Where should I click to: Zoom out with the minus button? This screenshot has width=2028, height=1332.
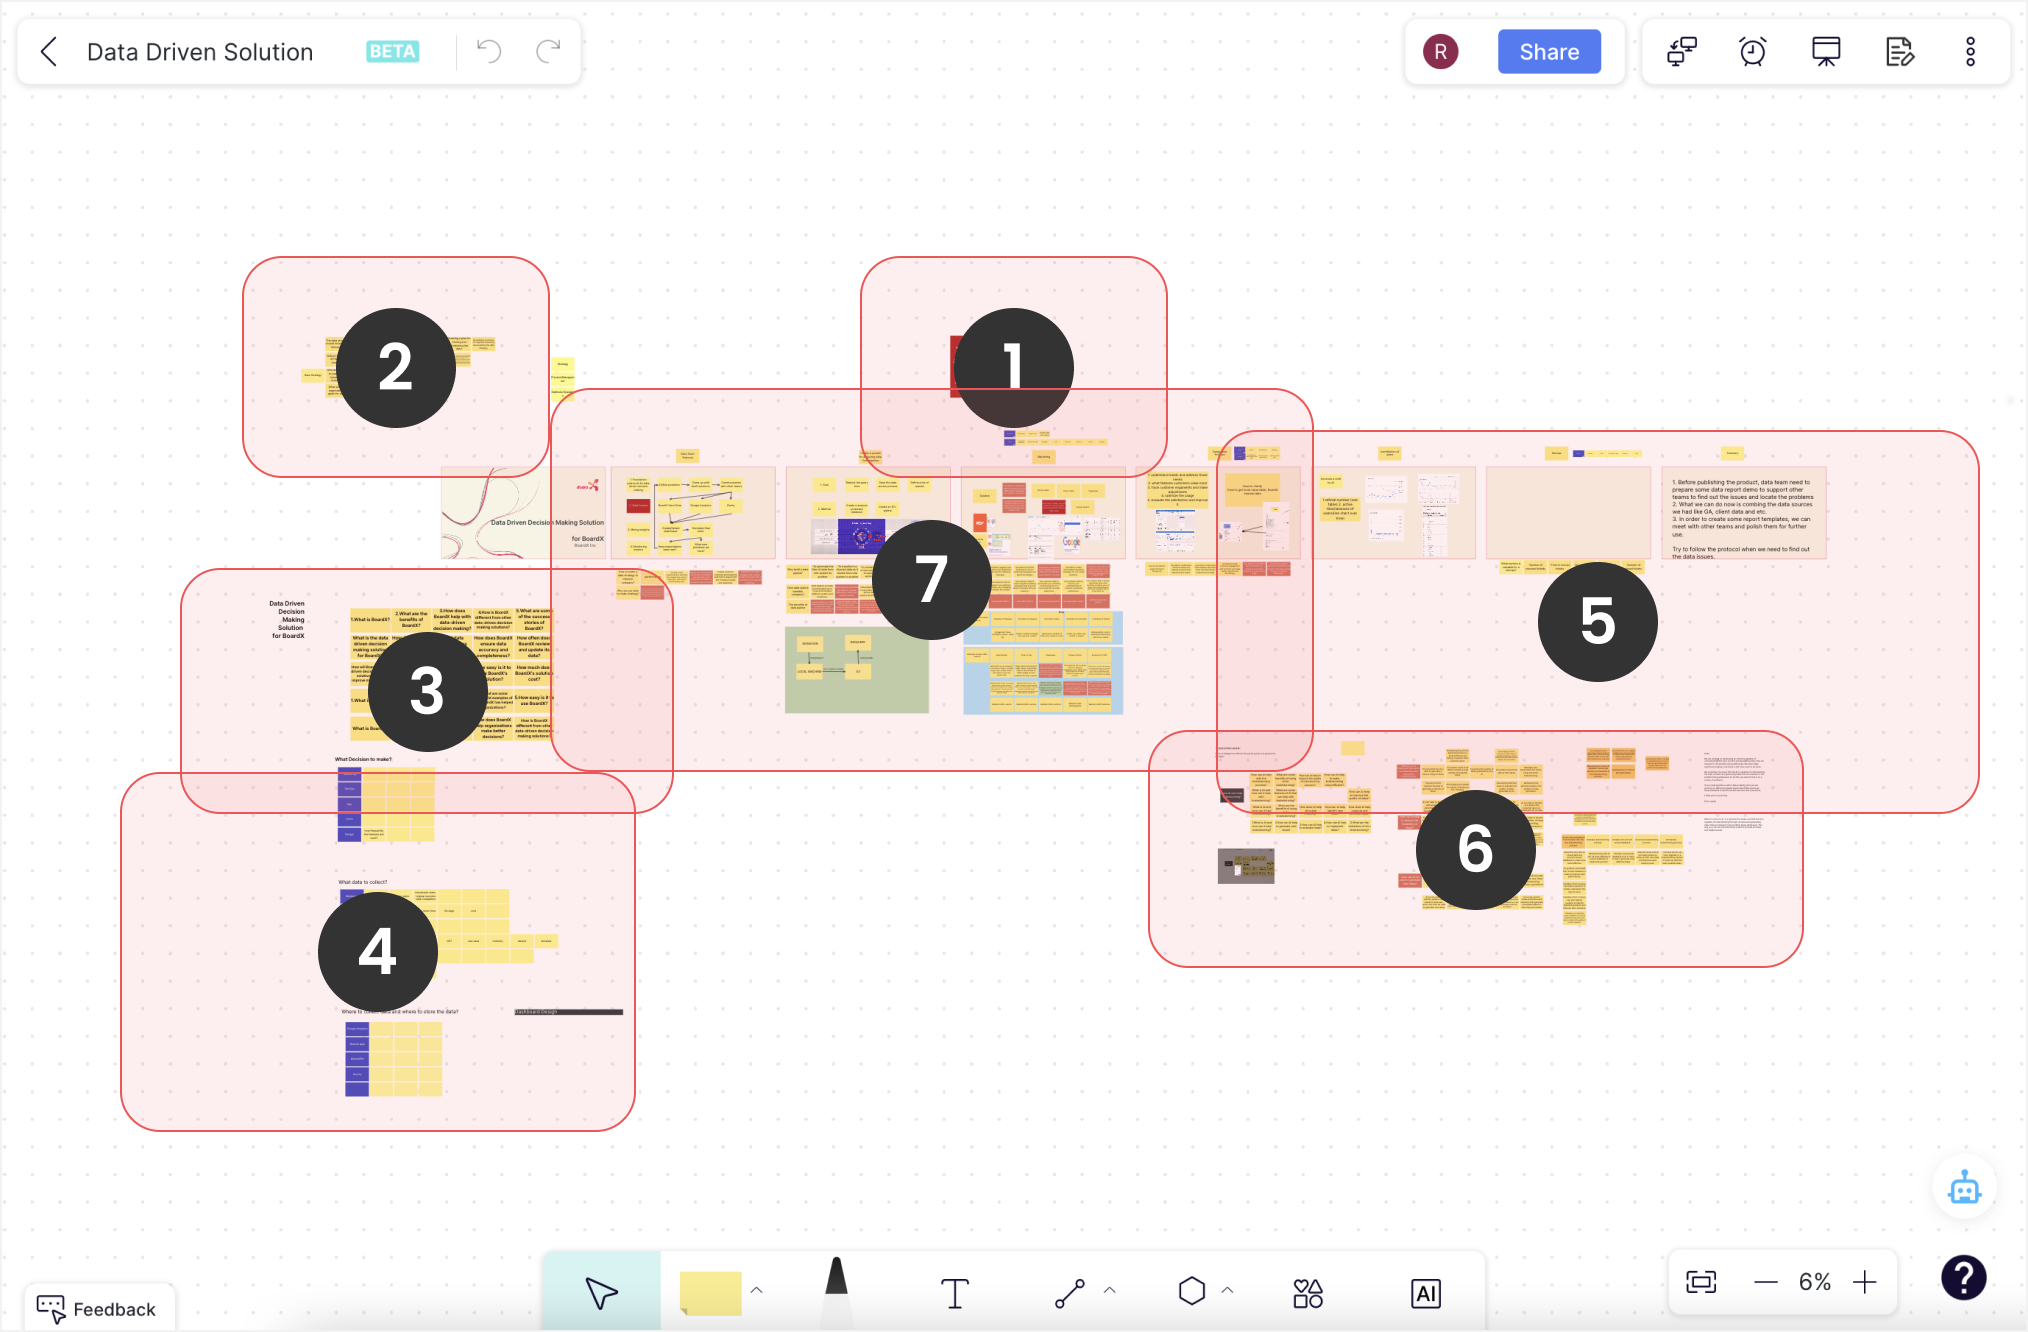point(1766,1282)
